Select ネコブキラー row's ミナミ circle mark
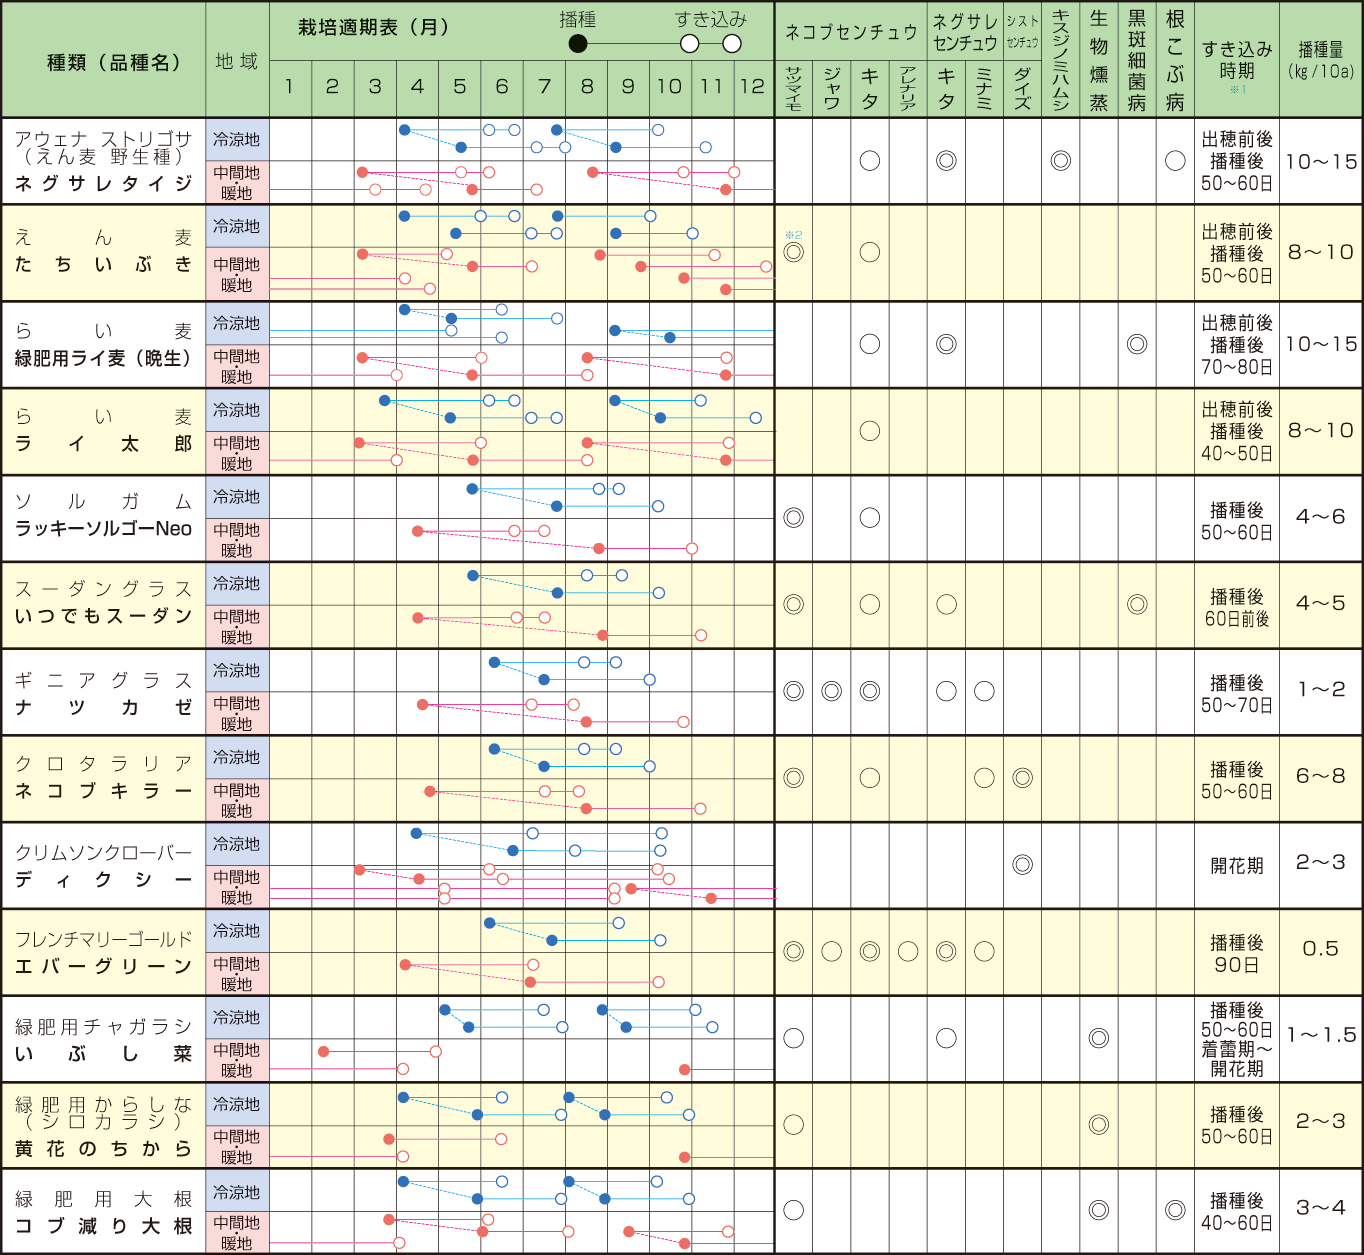Screen dimensions: 1364x1255 [984, 778]
